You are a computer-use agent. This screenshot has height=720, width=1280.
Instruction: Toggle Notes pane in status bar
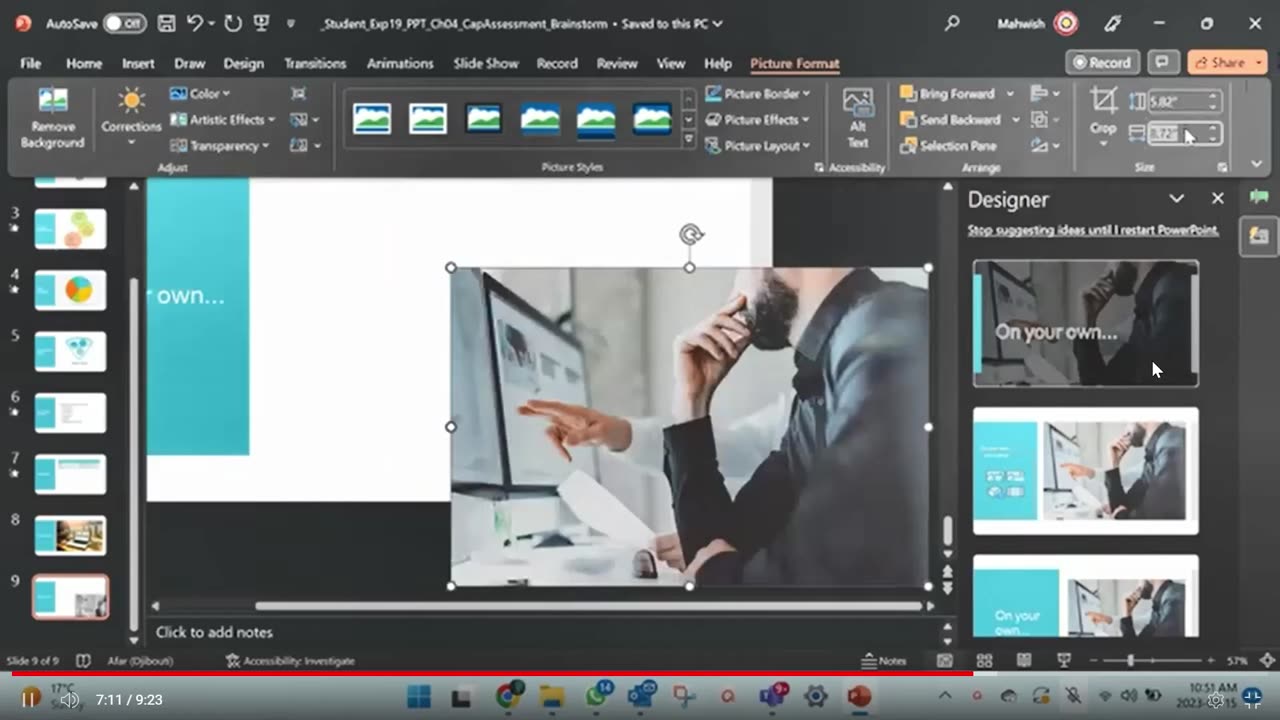tap(884, 661)
